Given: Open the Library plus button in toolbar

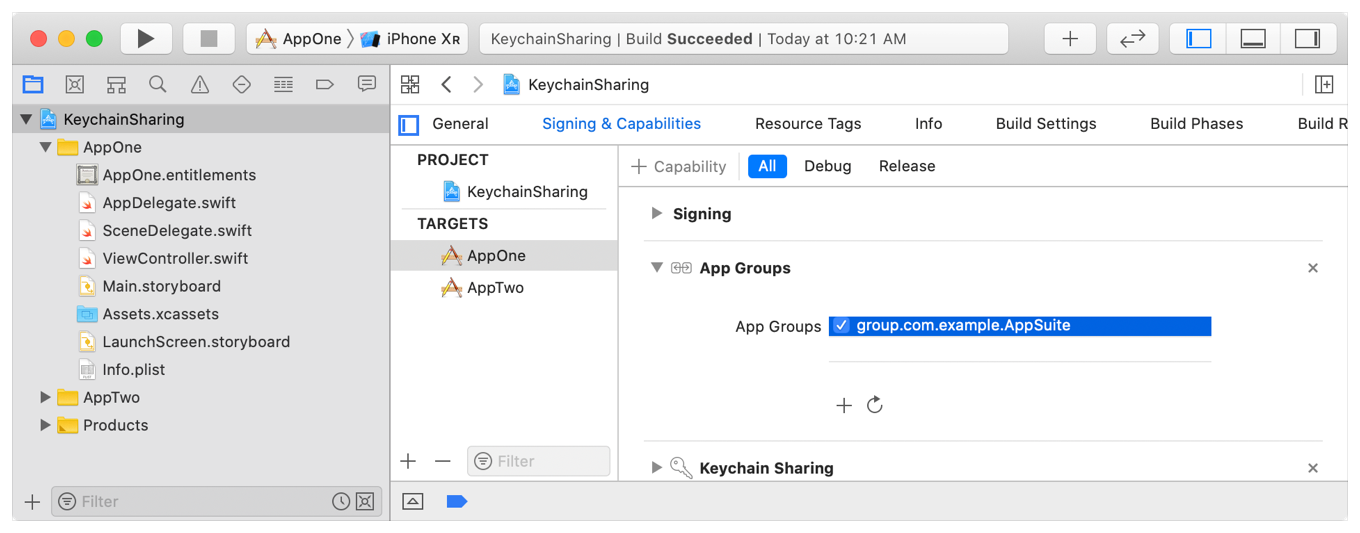Looking at the screenshot, I should click(x=1070, y=39).
